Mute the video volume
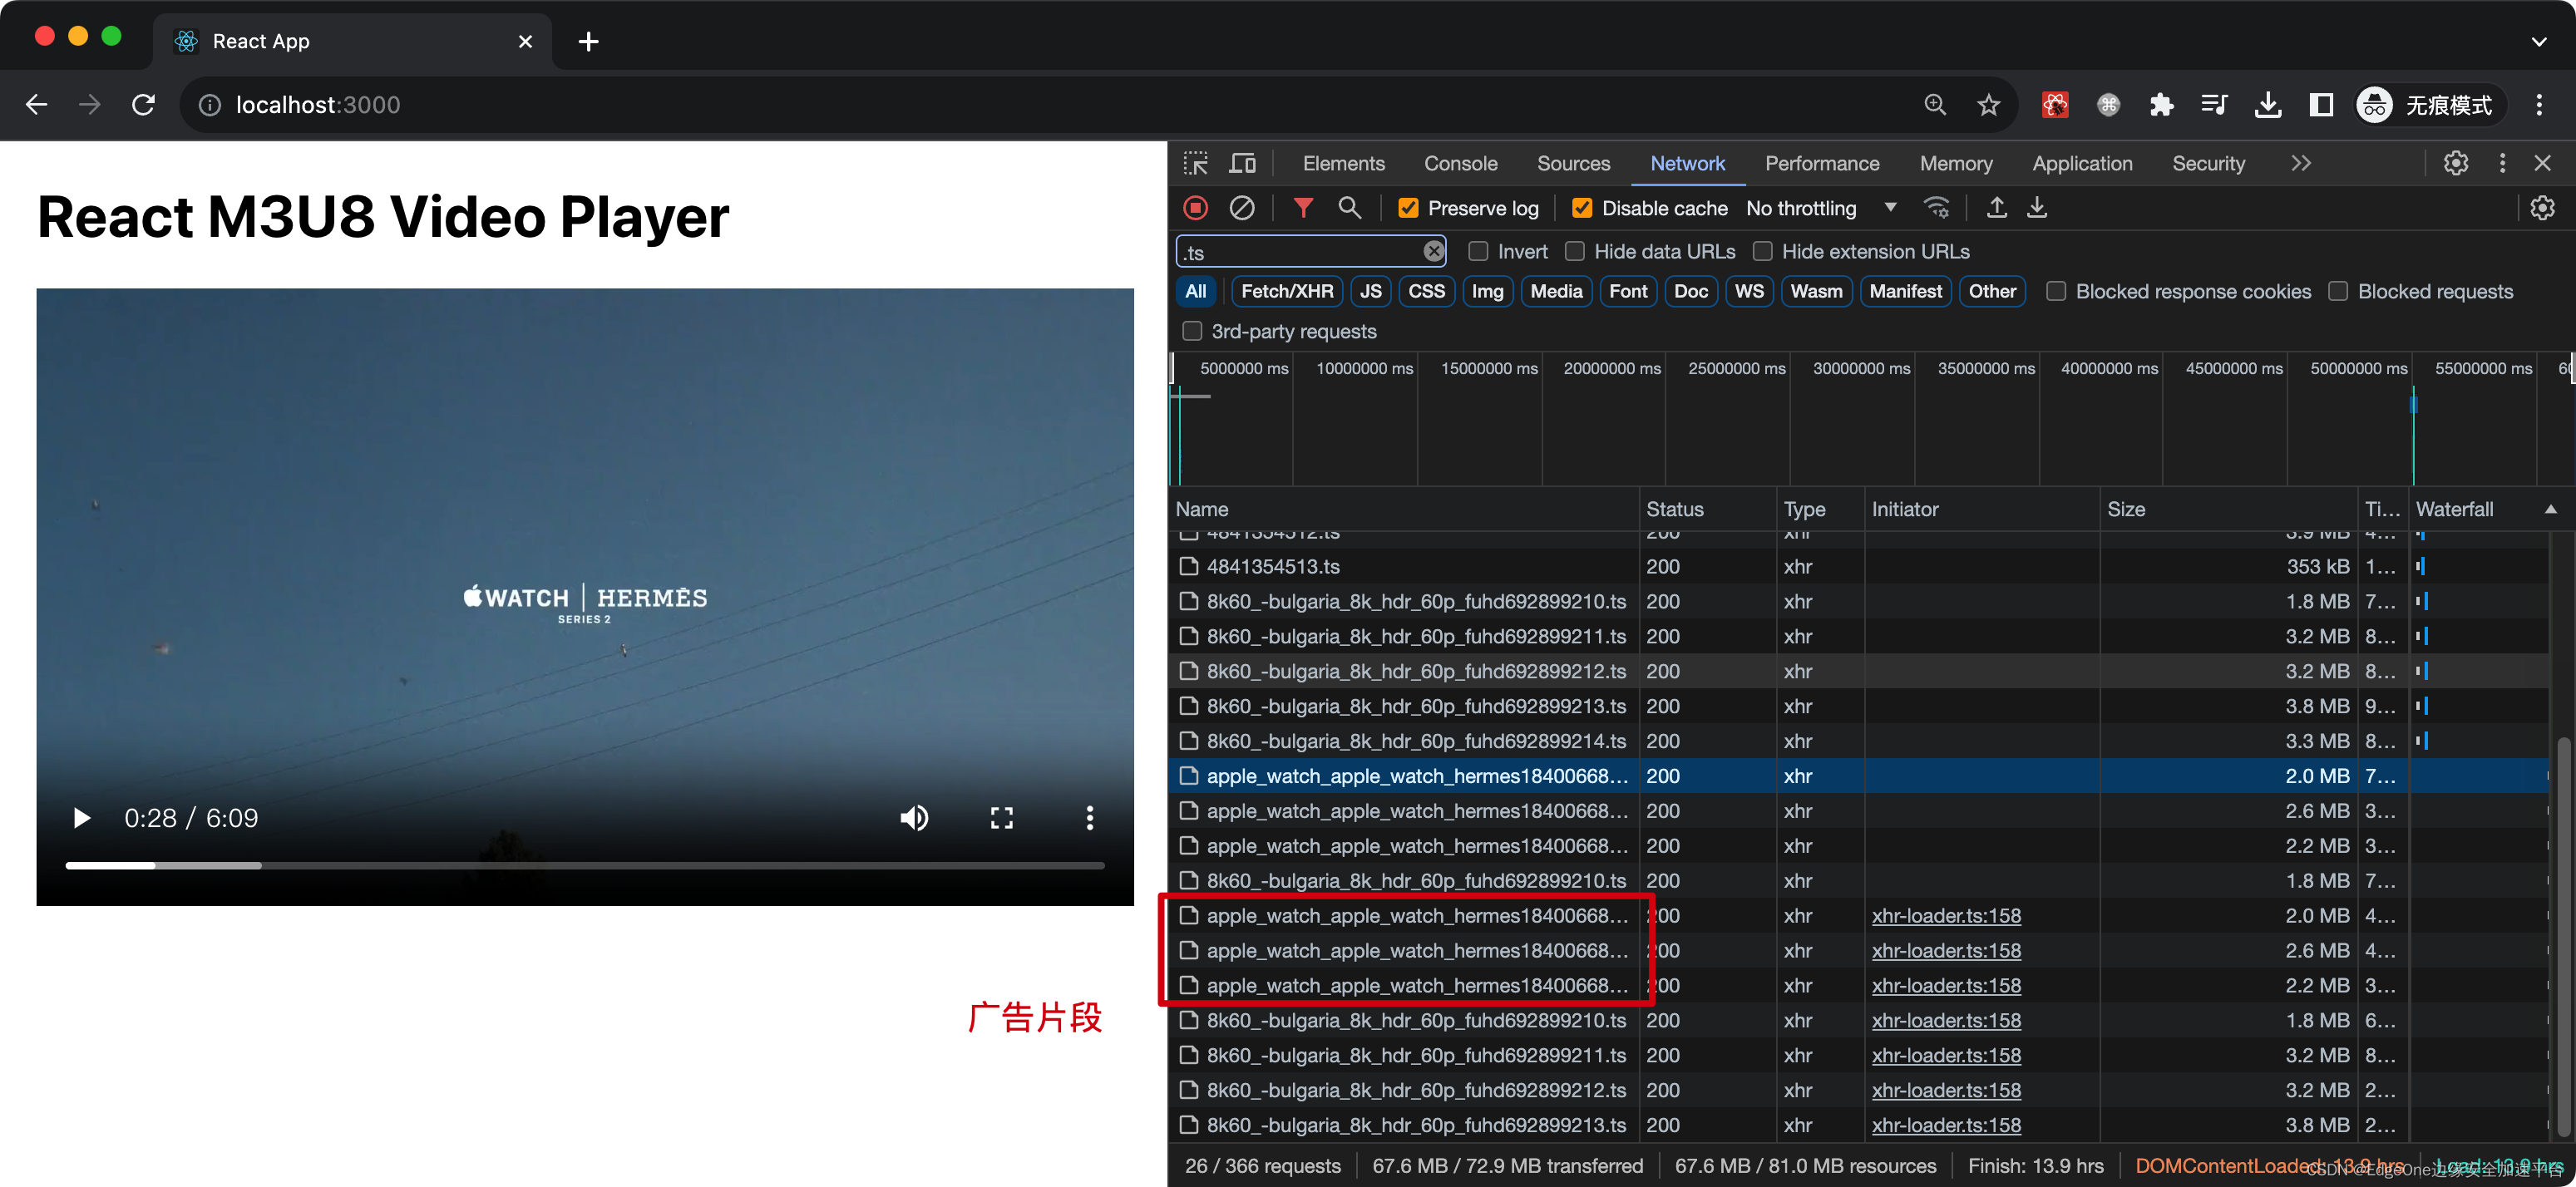This screenshot has height=1187, width=2576. click(914, 818)
